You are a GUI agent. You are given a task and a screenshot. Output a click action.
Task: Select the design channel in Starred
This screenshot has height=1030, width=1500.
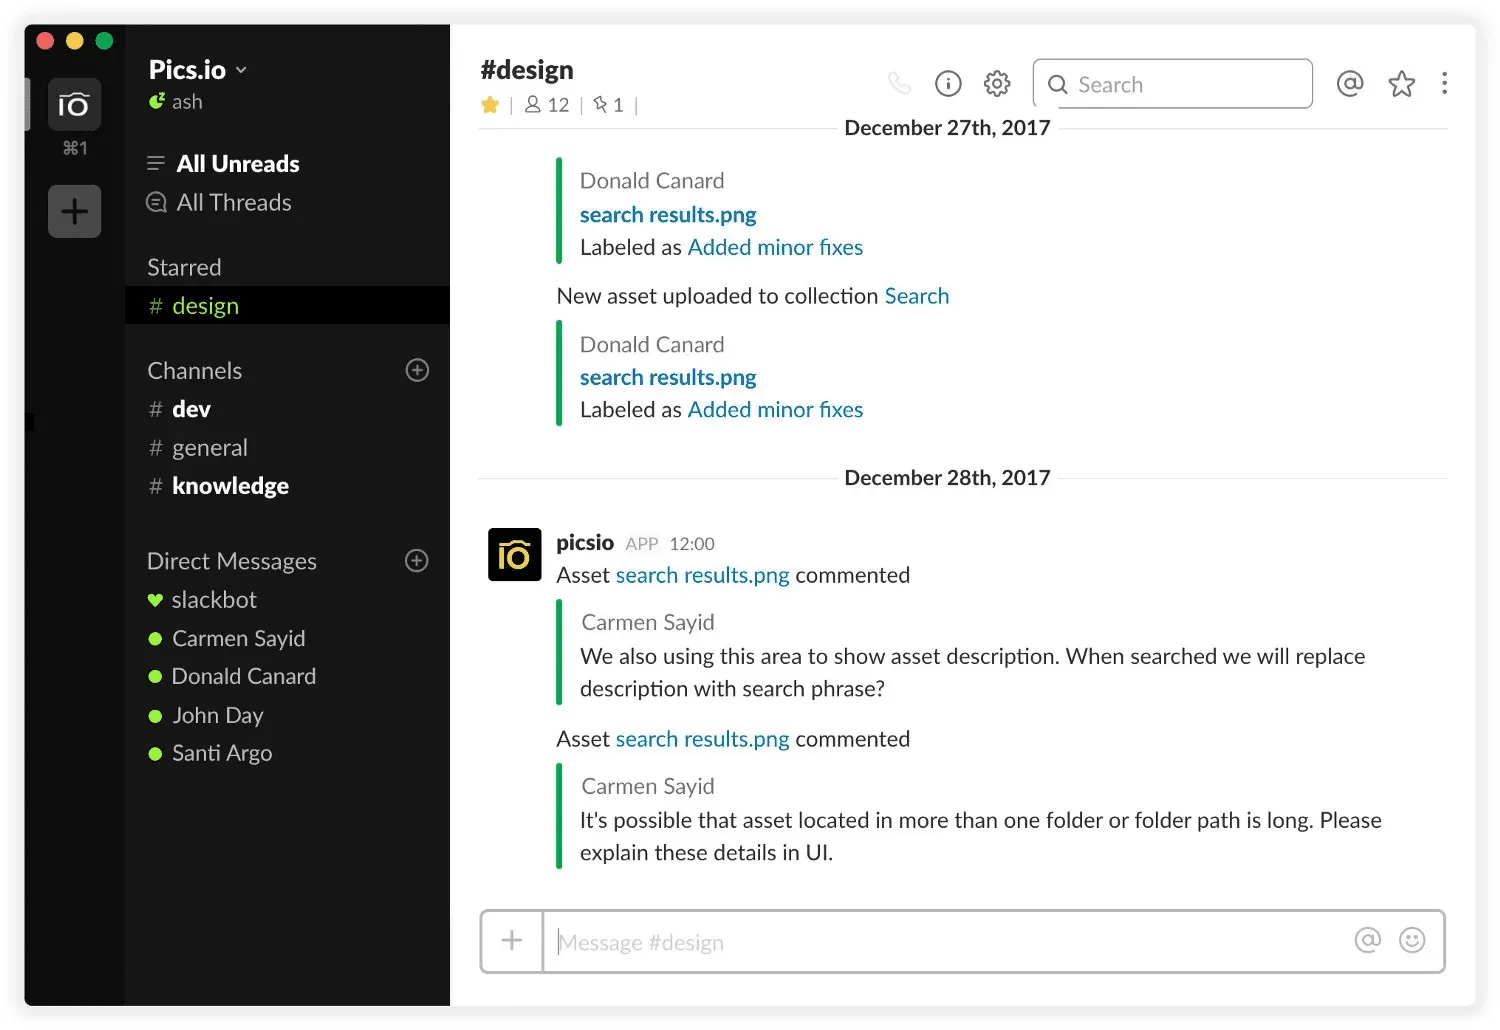[287, 305]
